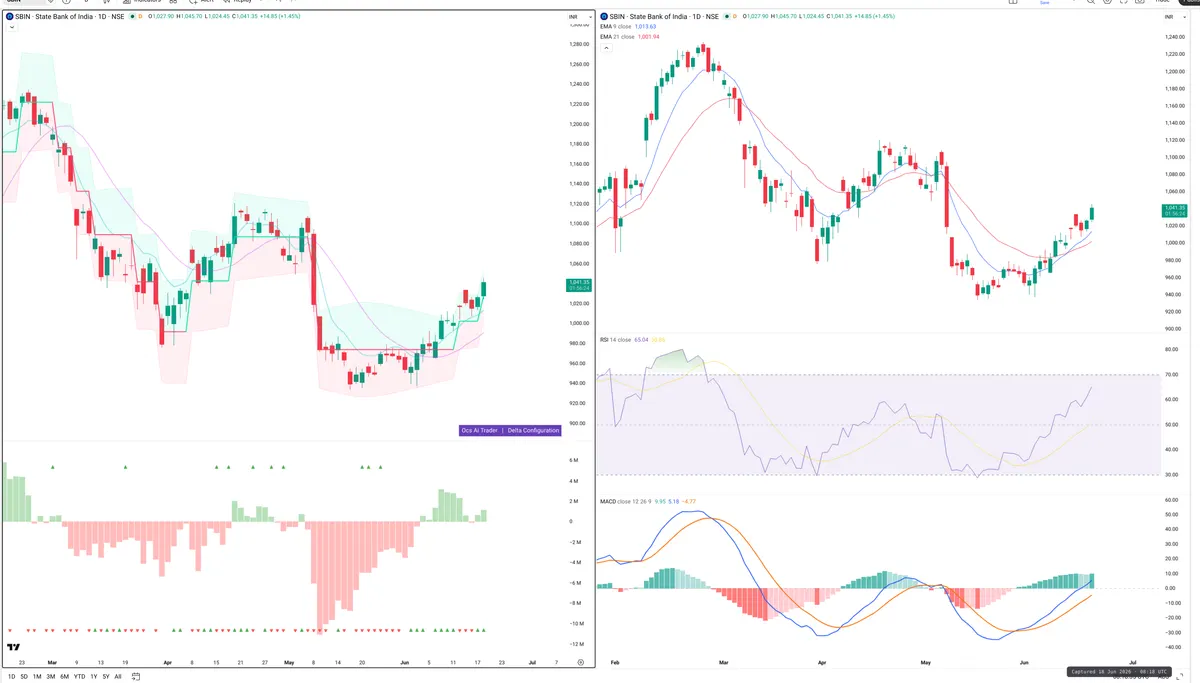Click the 1,041.35 price label on left axis

pyautogui.click(x=577, y=285)
